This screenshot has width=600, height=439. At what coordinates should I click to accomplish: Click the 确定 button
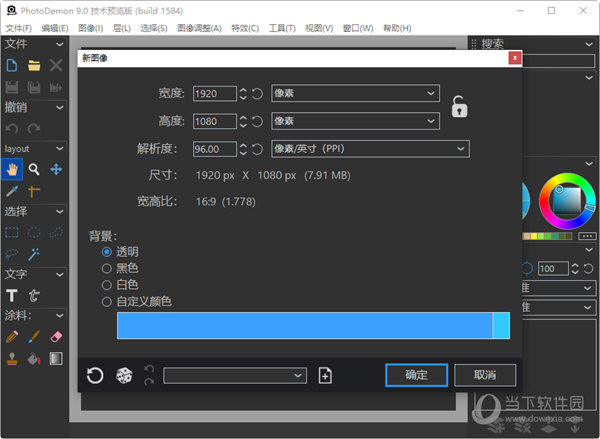point(416,375)
